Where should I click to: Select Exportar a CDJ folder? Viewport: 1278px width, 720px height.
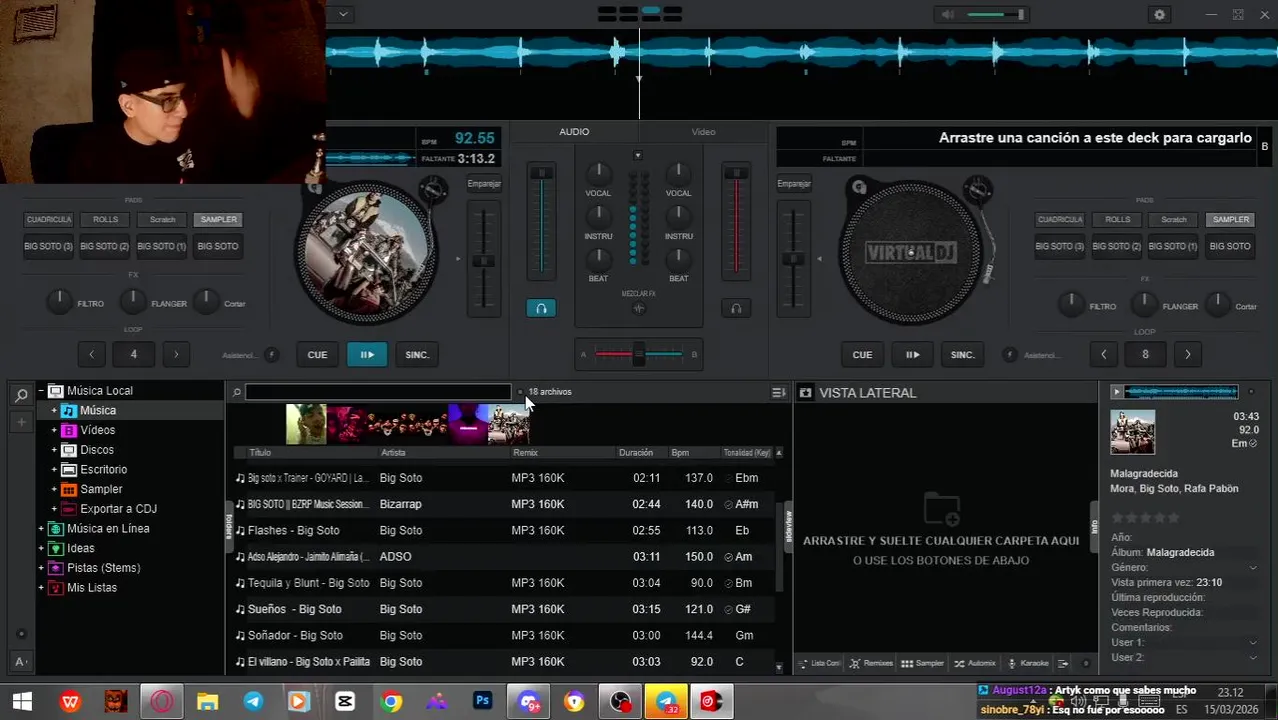118,509
